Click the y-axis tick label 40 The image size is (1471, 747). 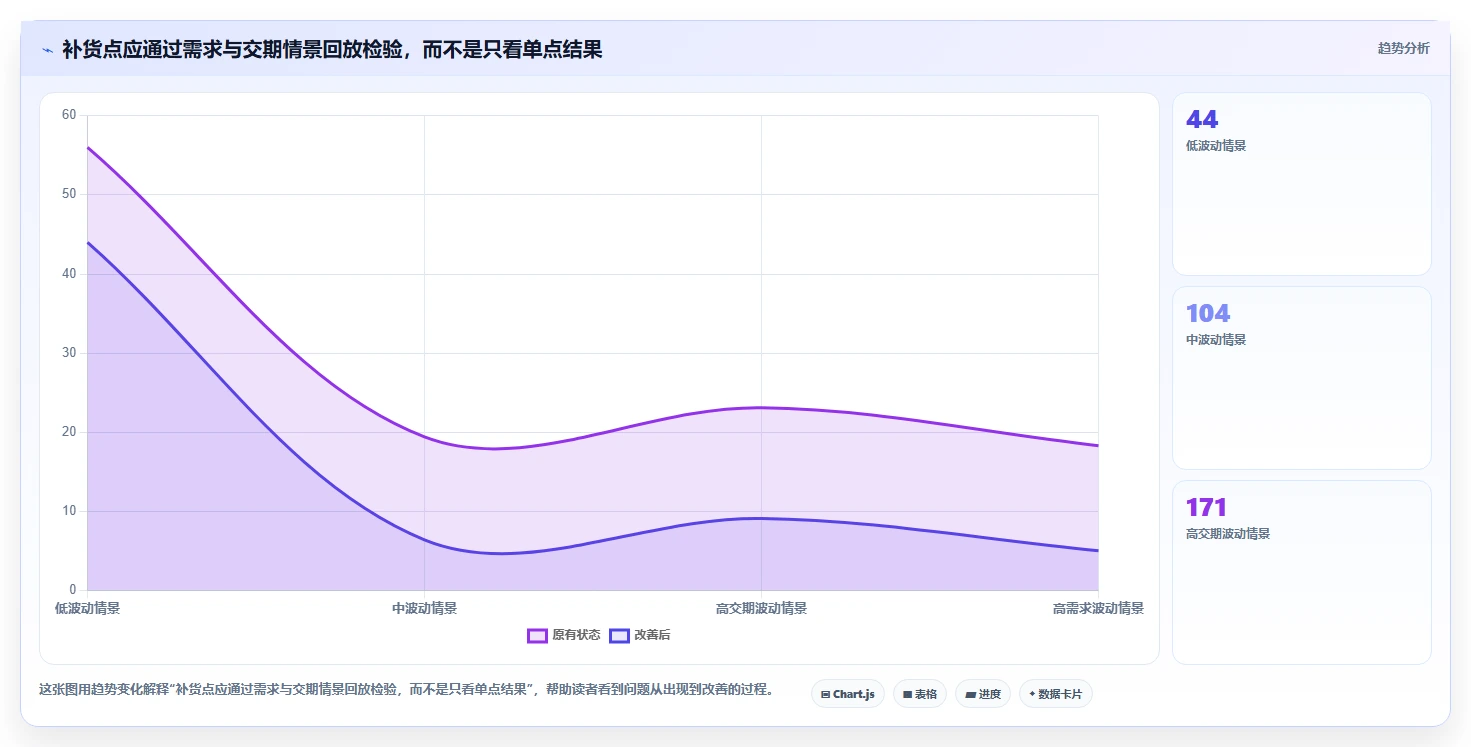tap(69, 274)
